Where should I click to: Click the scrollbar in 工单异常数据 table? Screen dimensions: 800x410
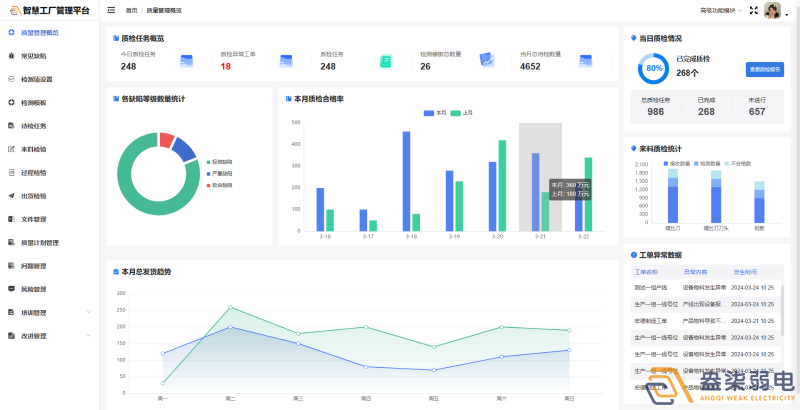(782, 311)
